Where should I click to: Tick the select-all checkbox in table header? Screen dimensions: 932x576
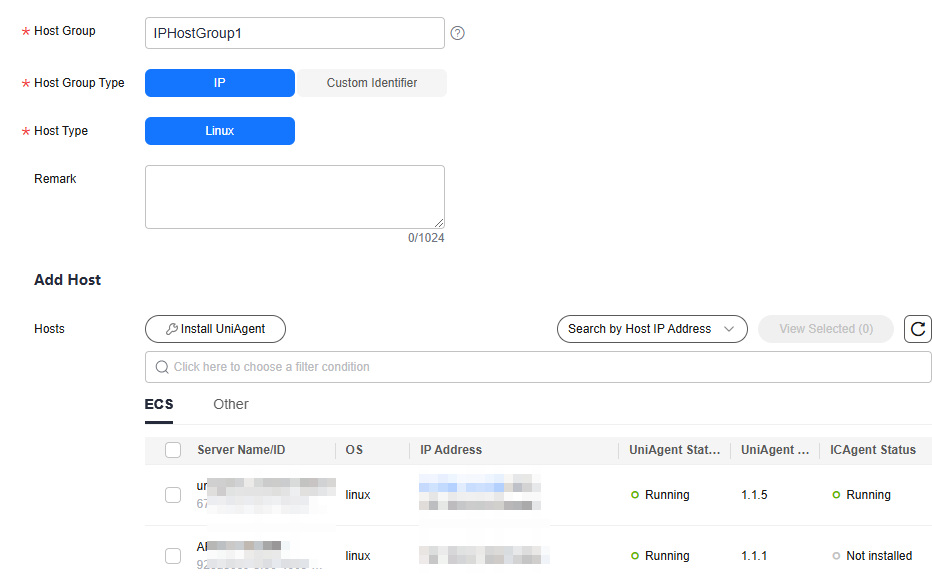click(173, 450)
